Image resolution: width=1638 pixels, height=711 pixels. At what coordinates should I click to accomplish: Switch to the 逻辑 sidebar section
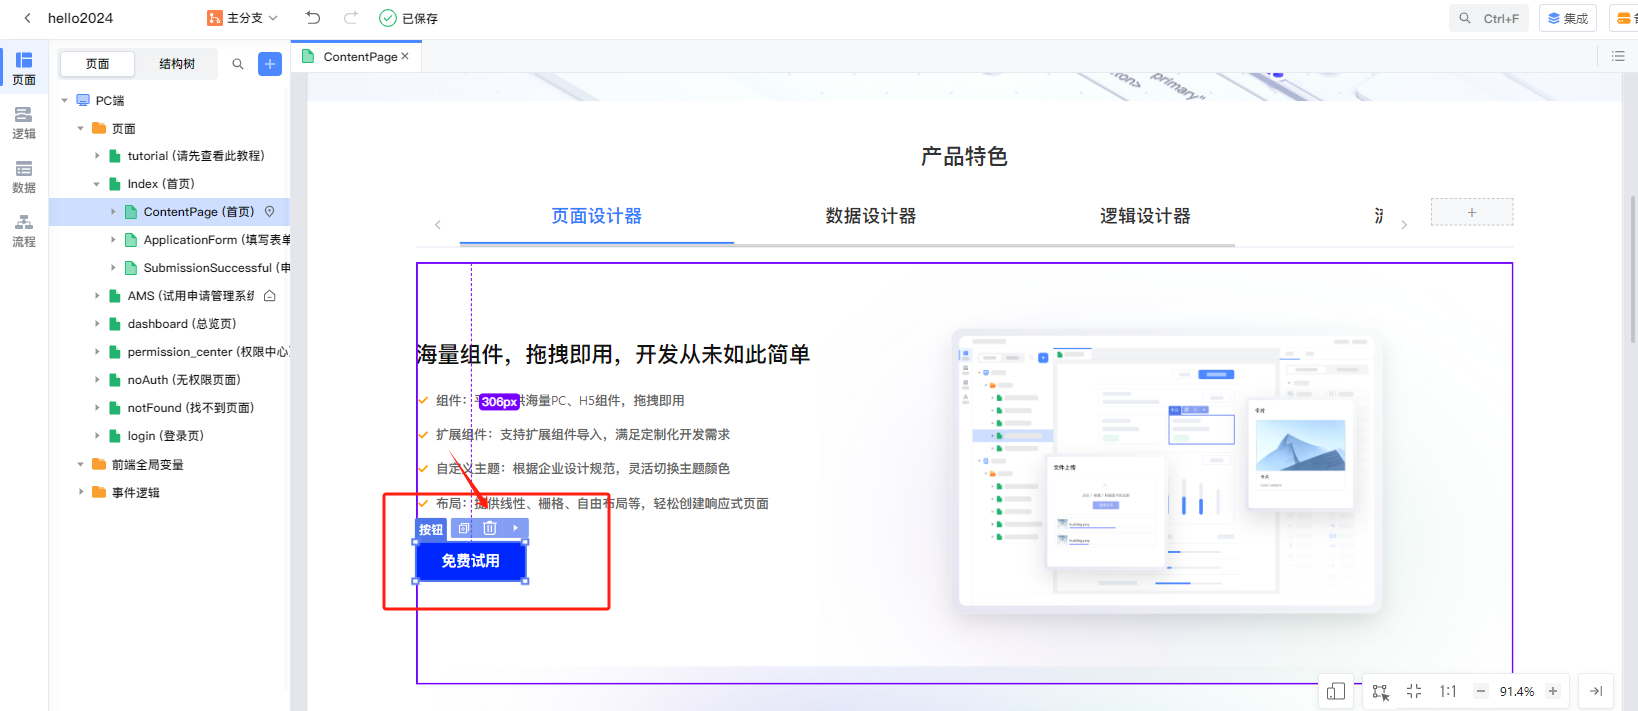tap(24, 122)
